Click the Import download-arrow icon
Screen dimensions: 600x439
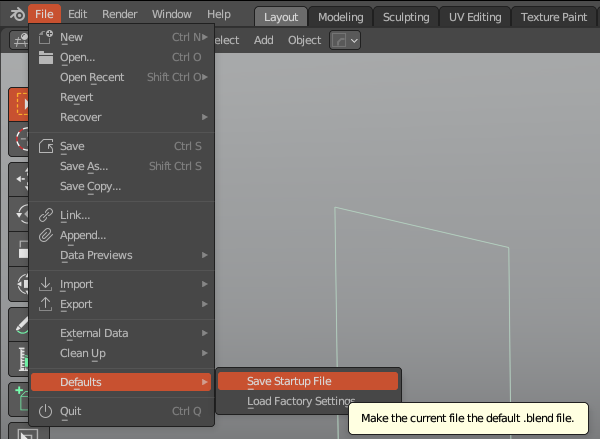click(x=46, y=284)
